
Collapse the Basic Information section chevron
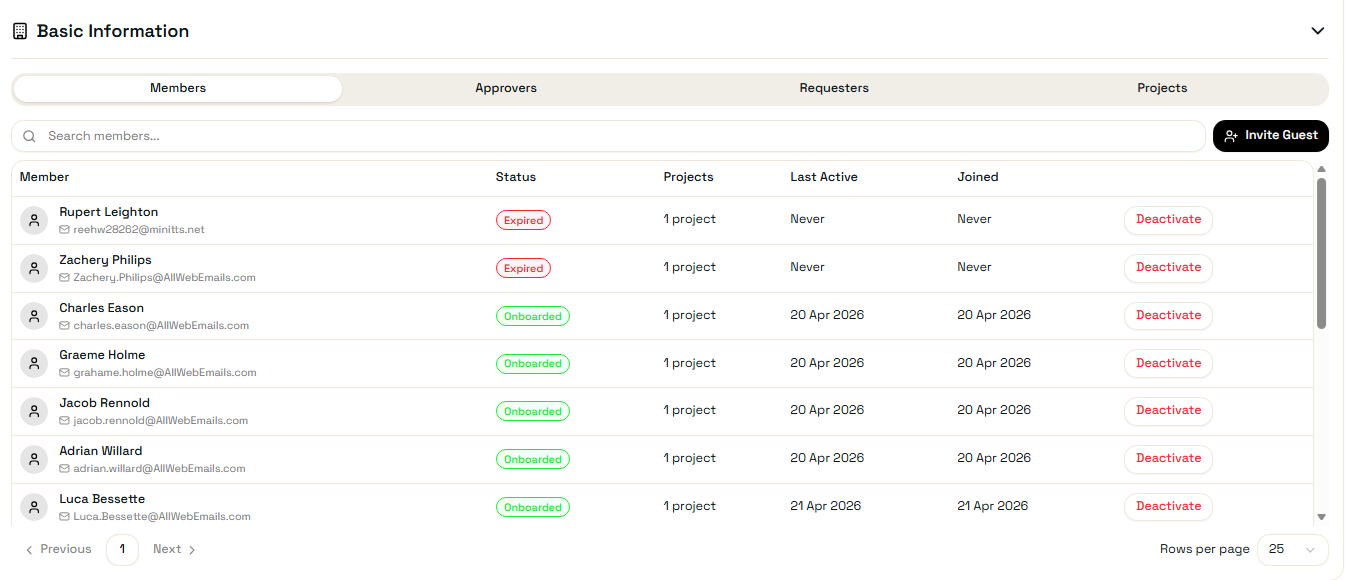pyautogui.click(x=1318, y=31)
